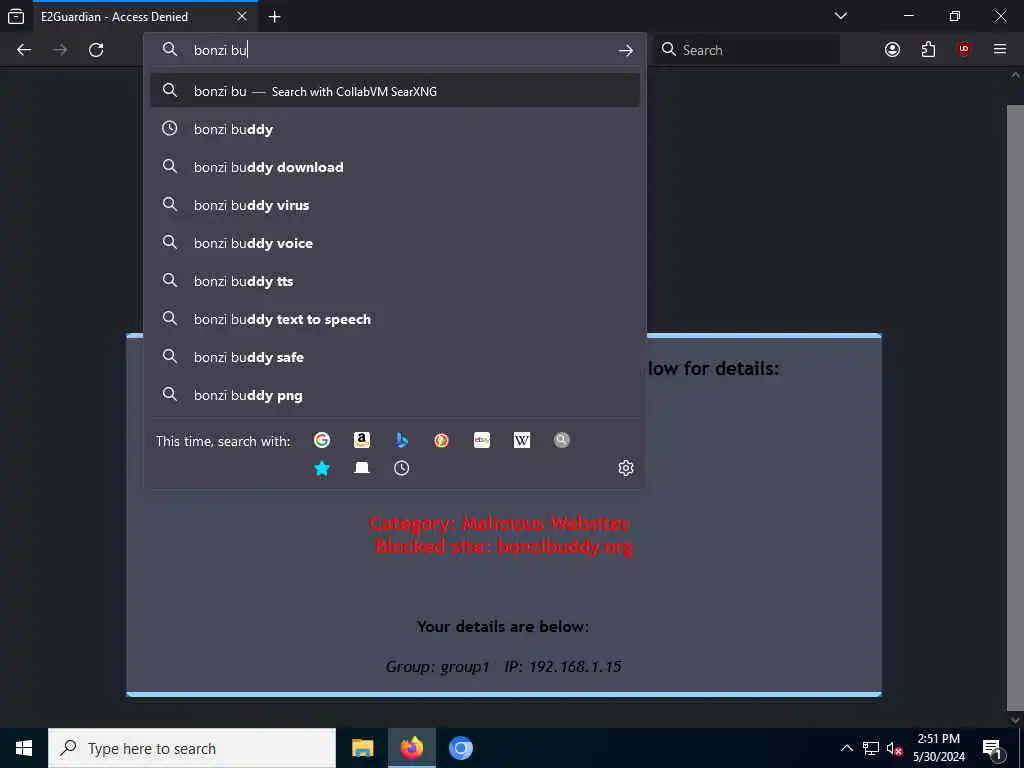This screenshot has width=1024, height=768.
Task: Choose 'bonzi bu' Search with CollabVM SearXNG
Action: point(394,91)
